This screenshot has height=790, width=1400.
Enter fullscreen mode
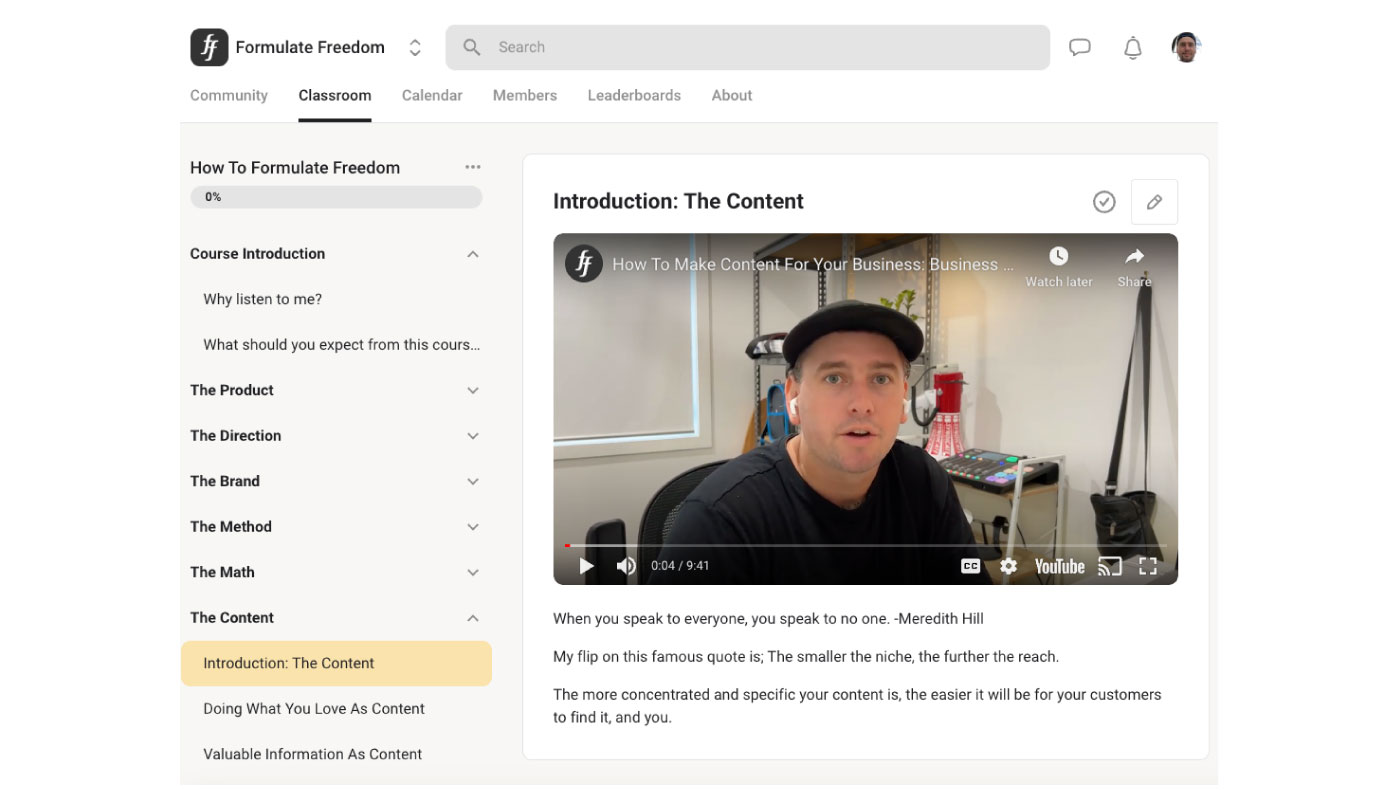(x=1148, y=566)
